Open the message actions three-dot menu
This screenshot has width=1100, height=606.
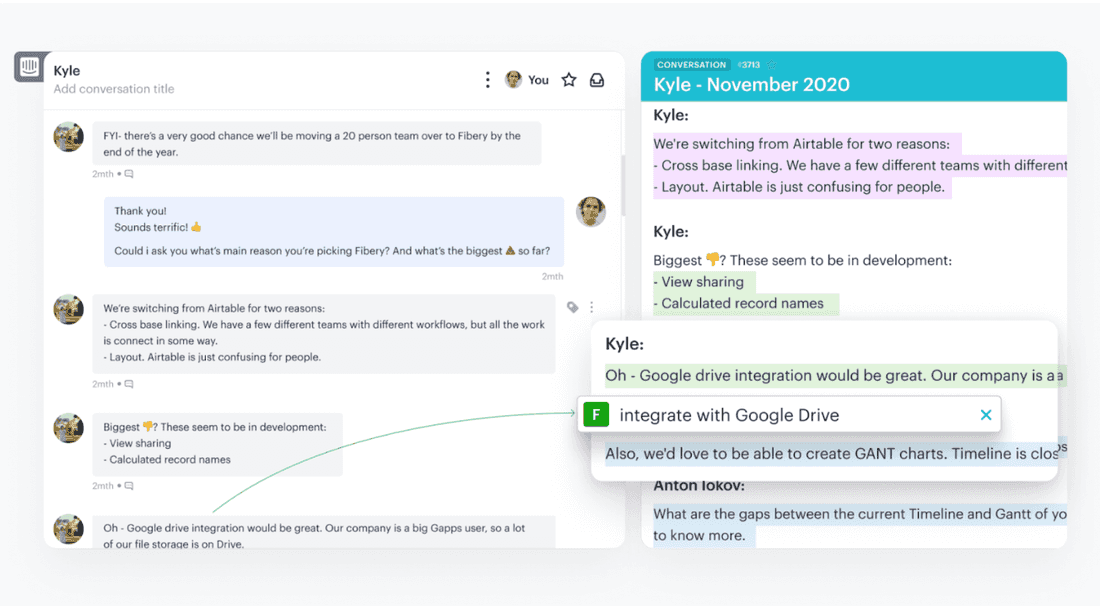pos(592,307)
